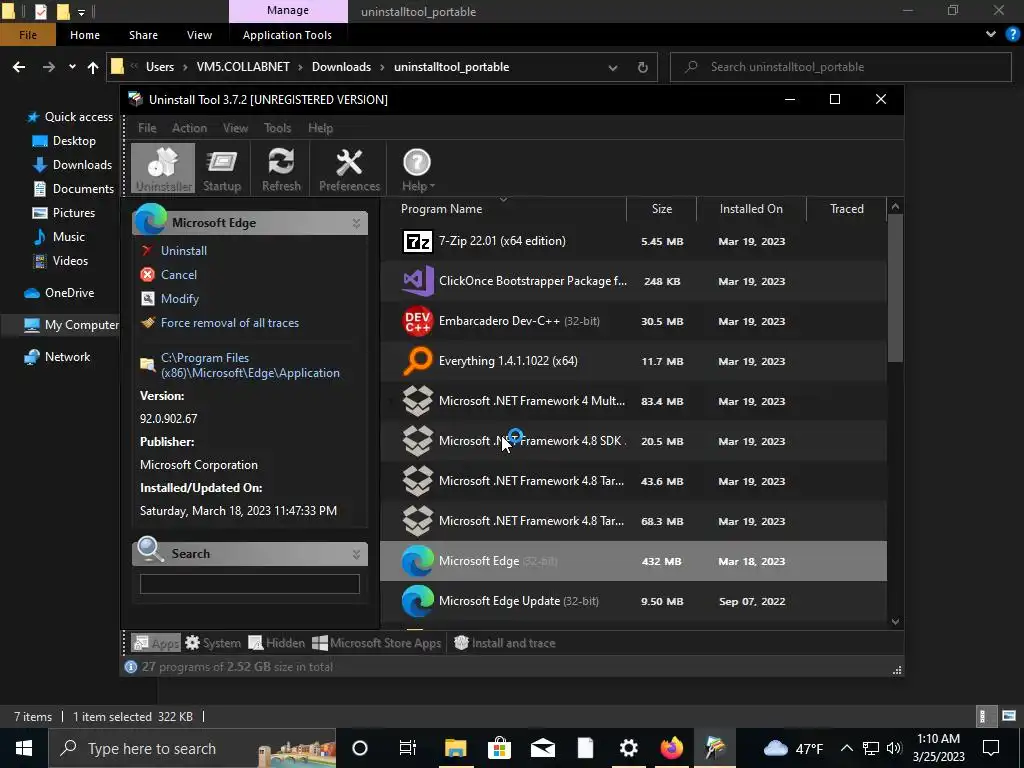
Task: Open Uninstall Tool File menu
Action: [x=147, y=128]
